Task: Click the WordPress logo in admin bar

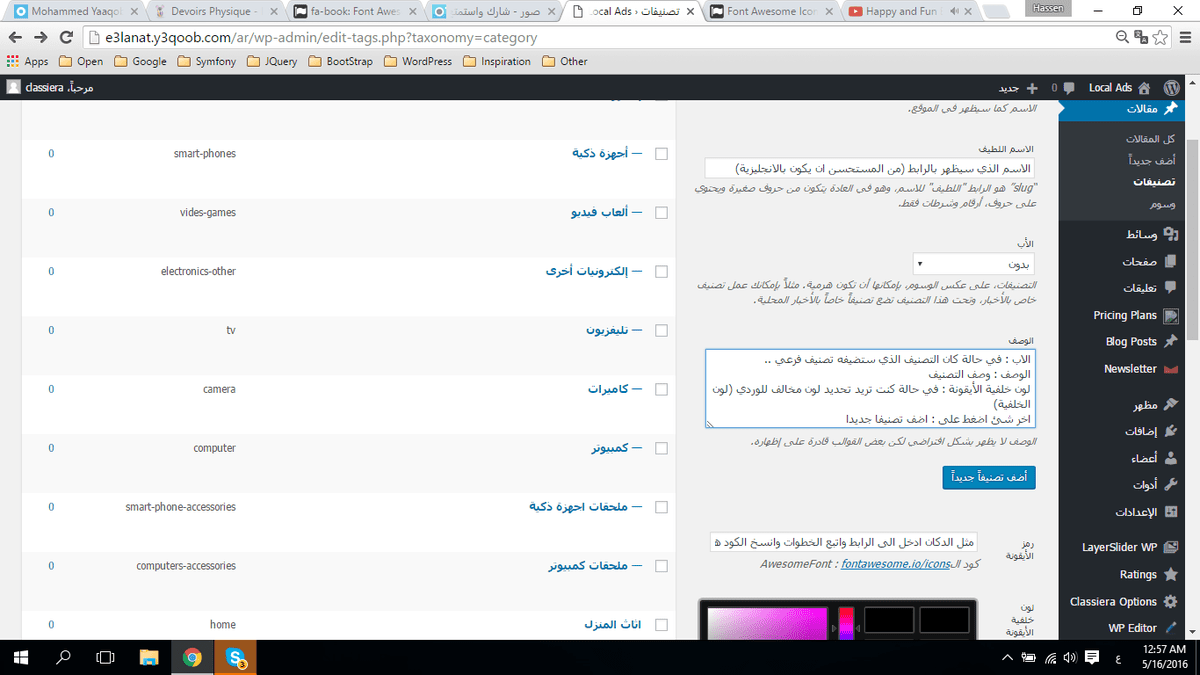Action: 1171,87
